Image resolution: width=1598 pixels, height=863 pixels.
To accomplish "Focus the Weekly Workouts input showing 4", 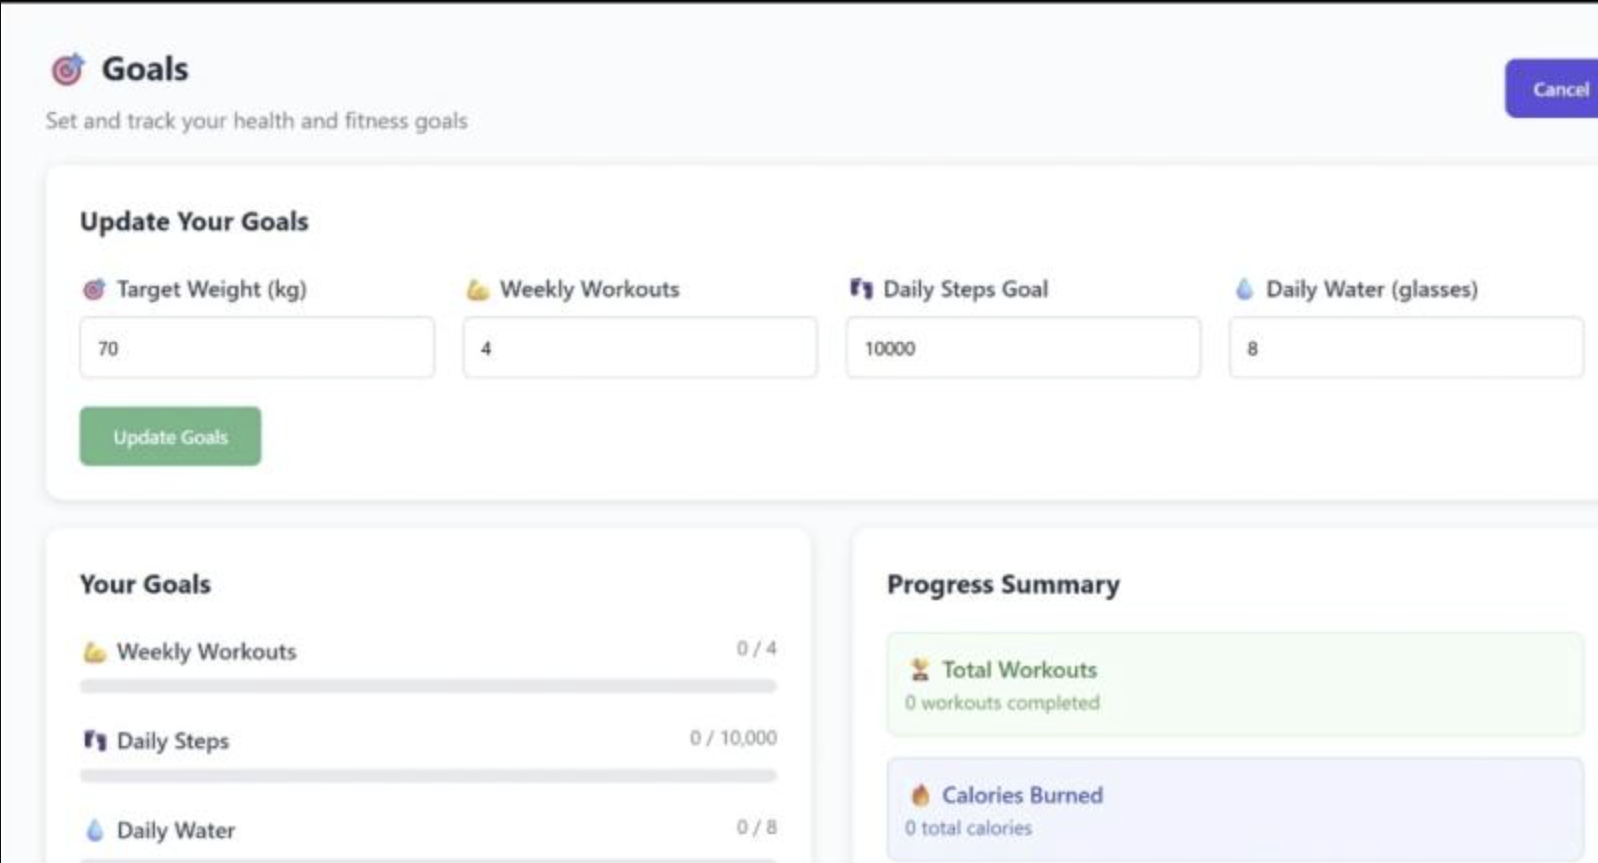I will pos(640,348).
